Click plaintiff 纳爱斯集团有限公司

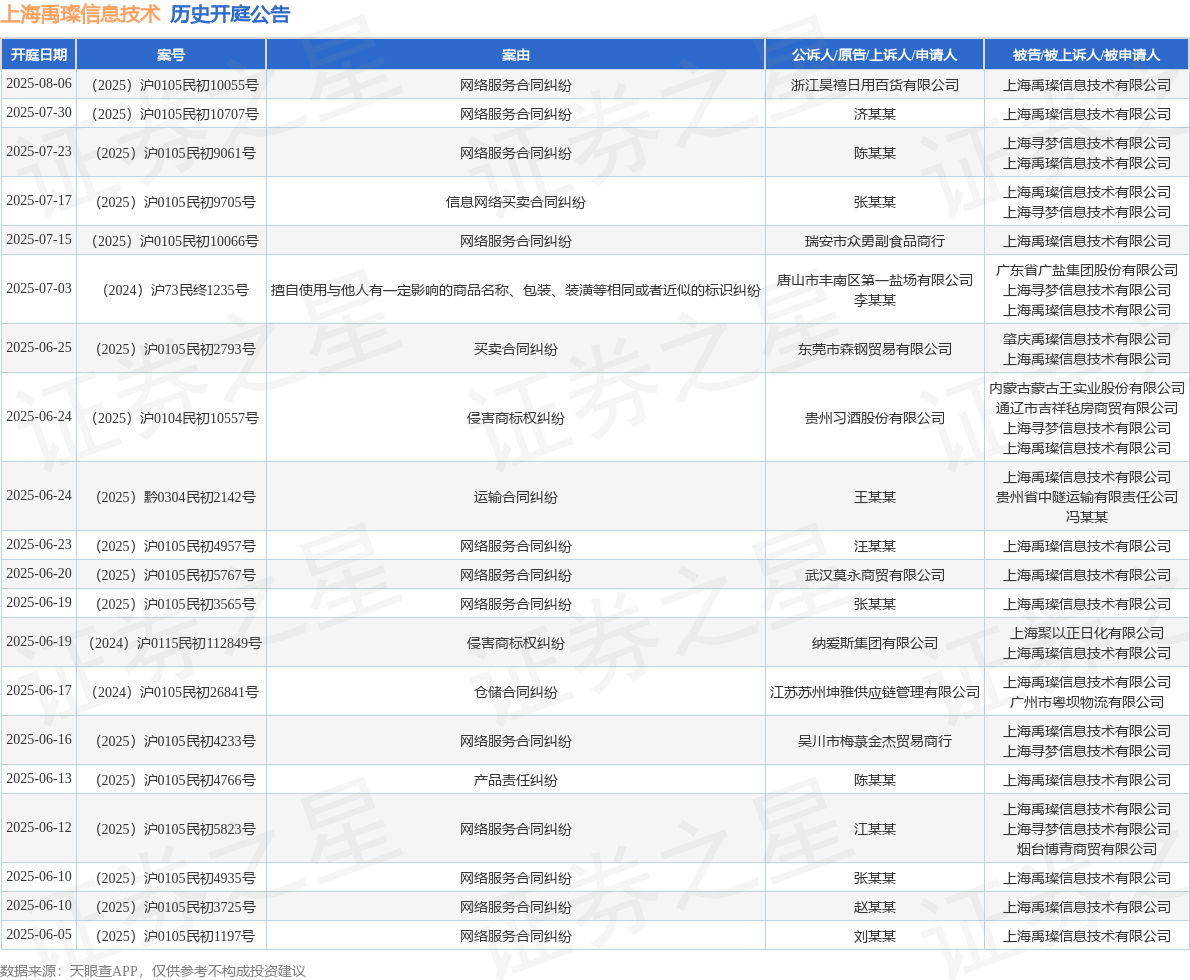pyautogui.click(x=874, y=643)
